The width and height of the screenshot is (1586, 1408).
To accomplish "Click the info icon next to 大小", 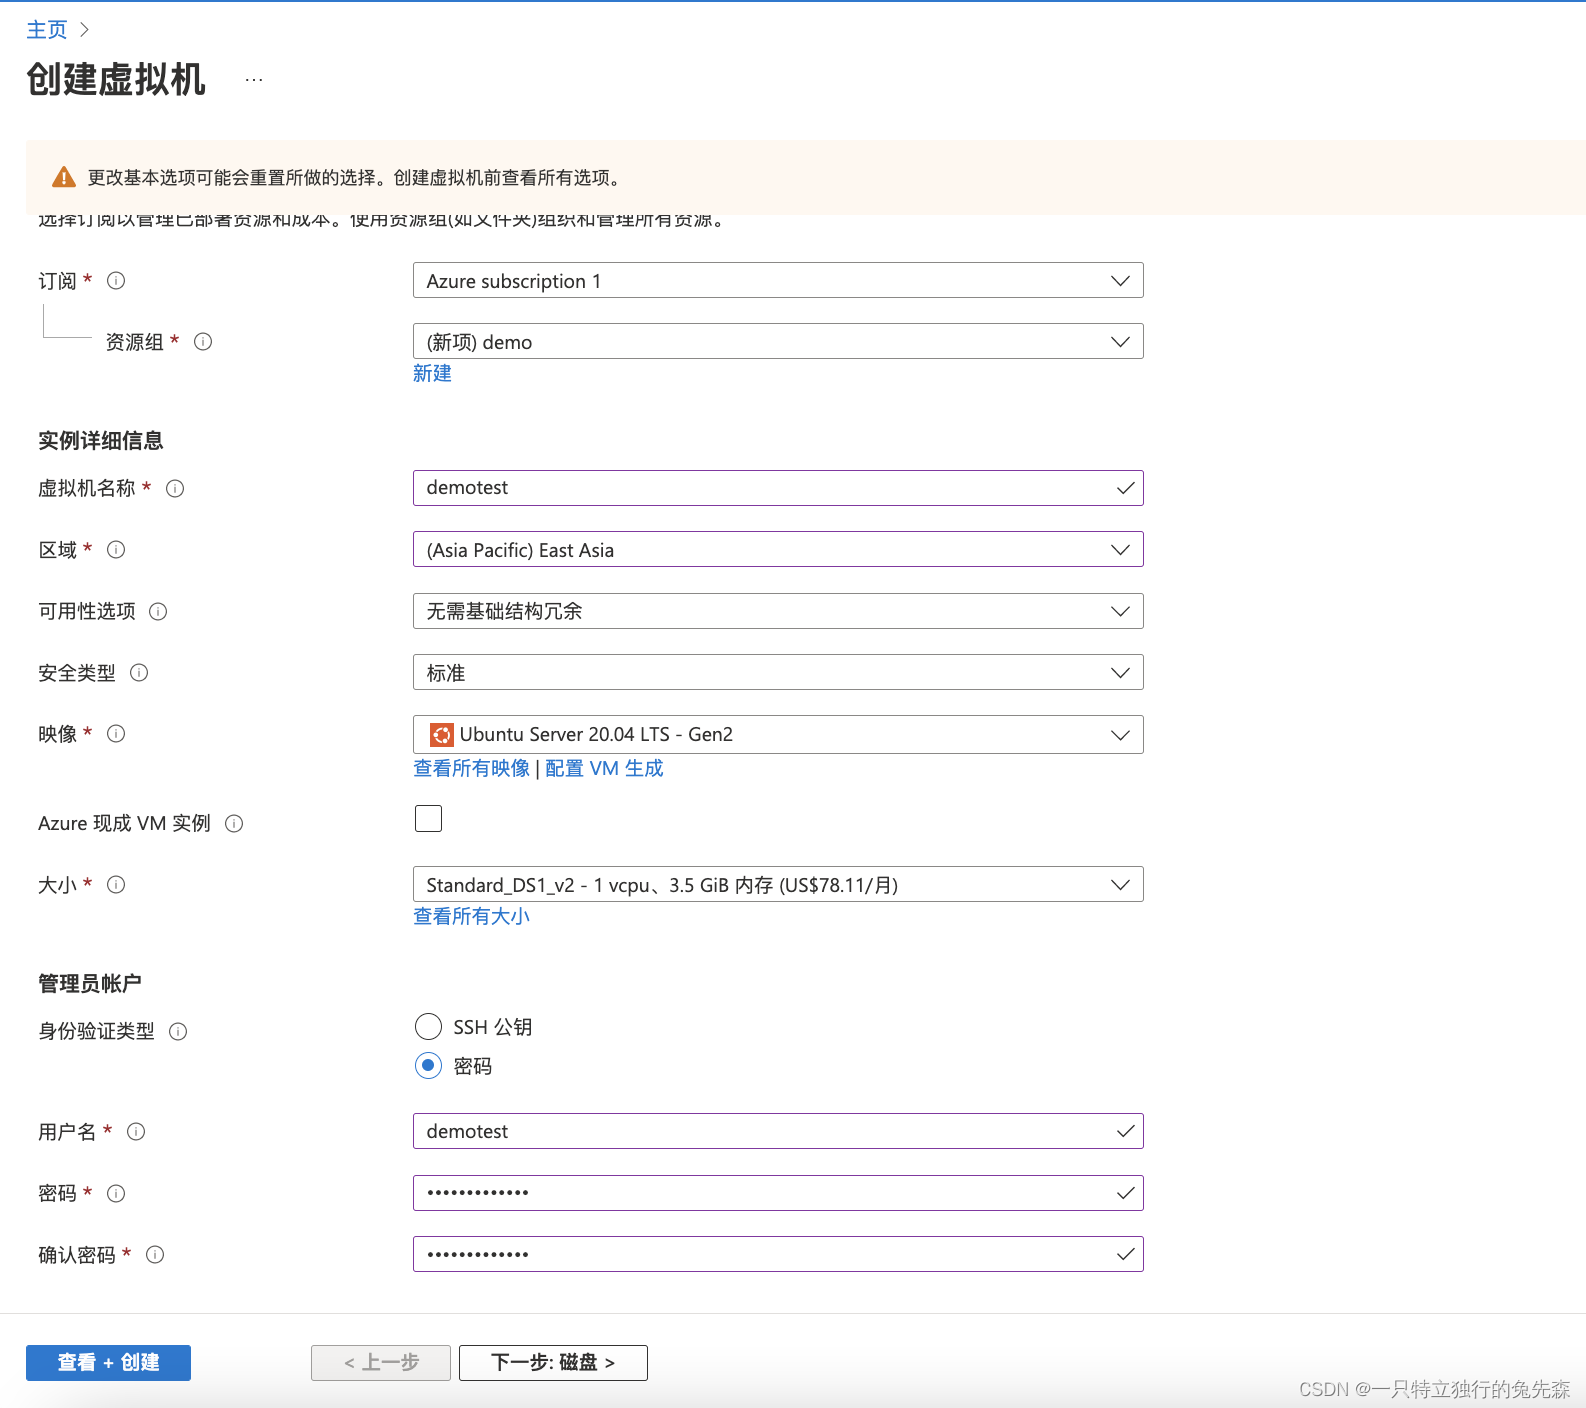I will click(116, 885).
